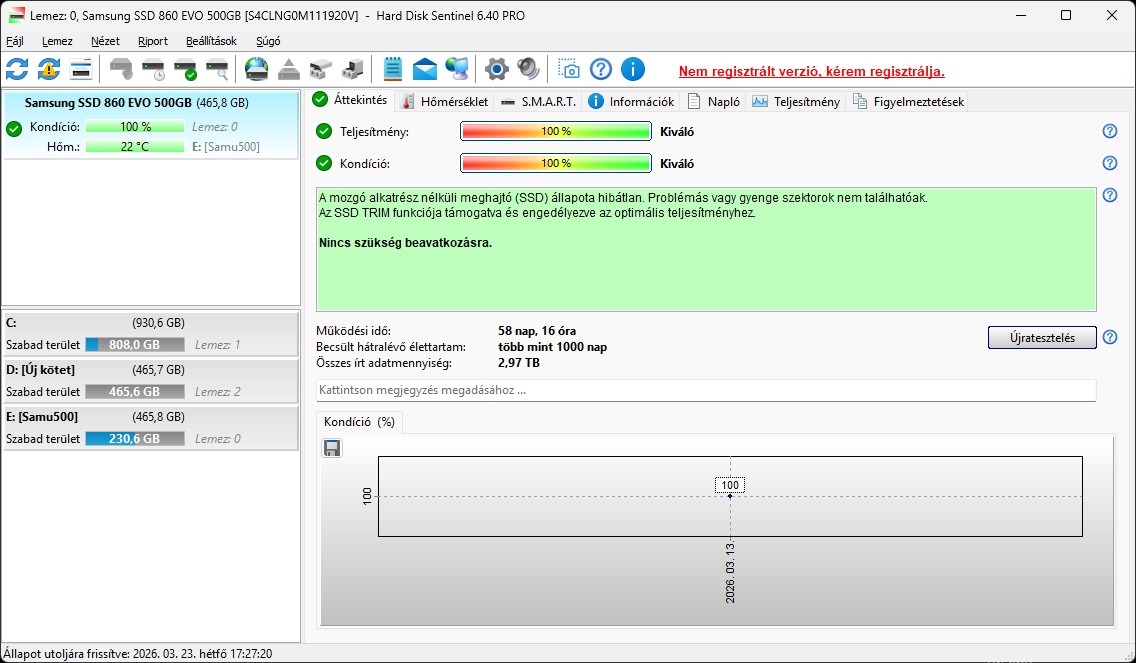Select the D: [Új kötet] partition entry
The width and height of the screenshot is (1136, 663).
[x=151, y=381]
